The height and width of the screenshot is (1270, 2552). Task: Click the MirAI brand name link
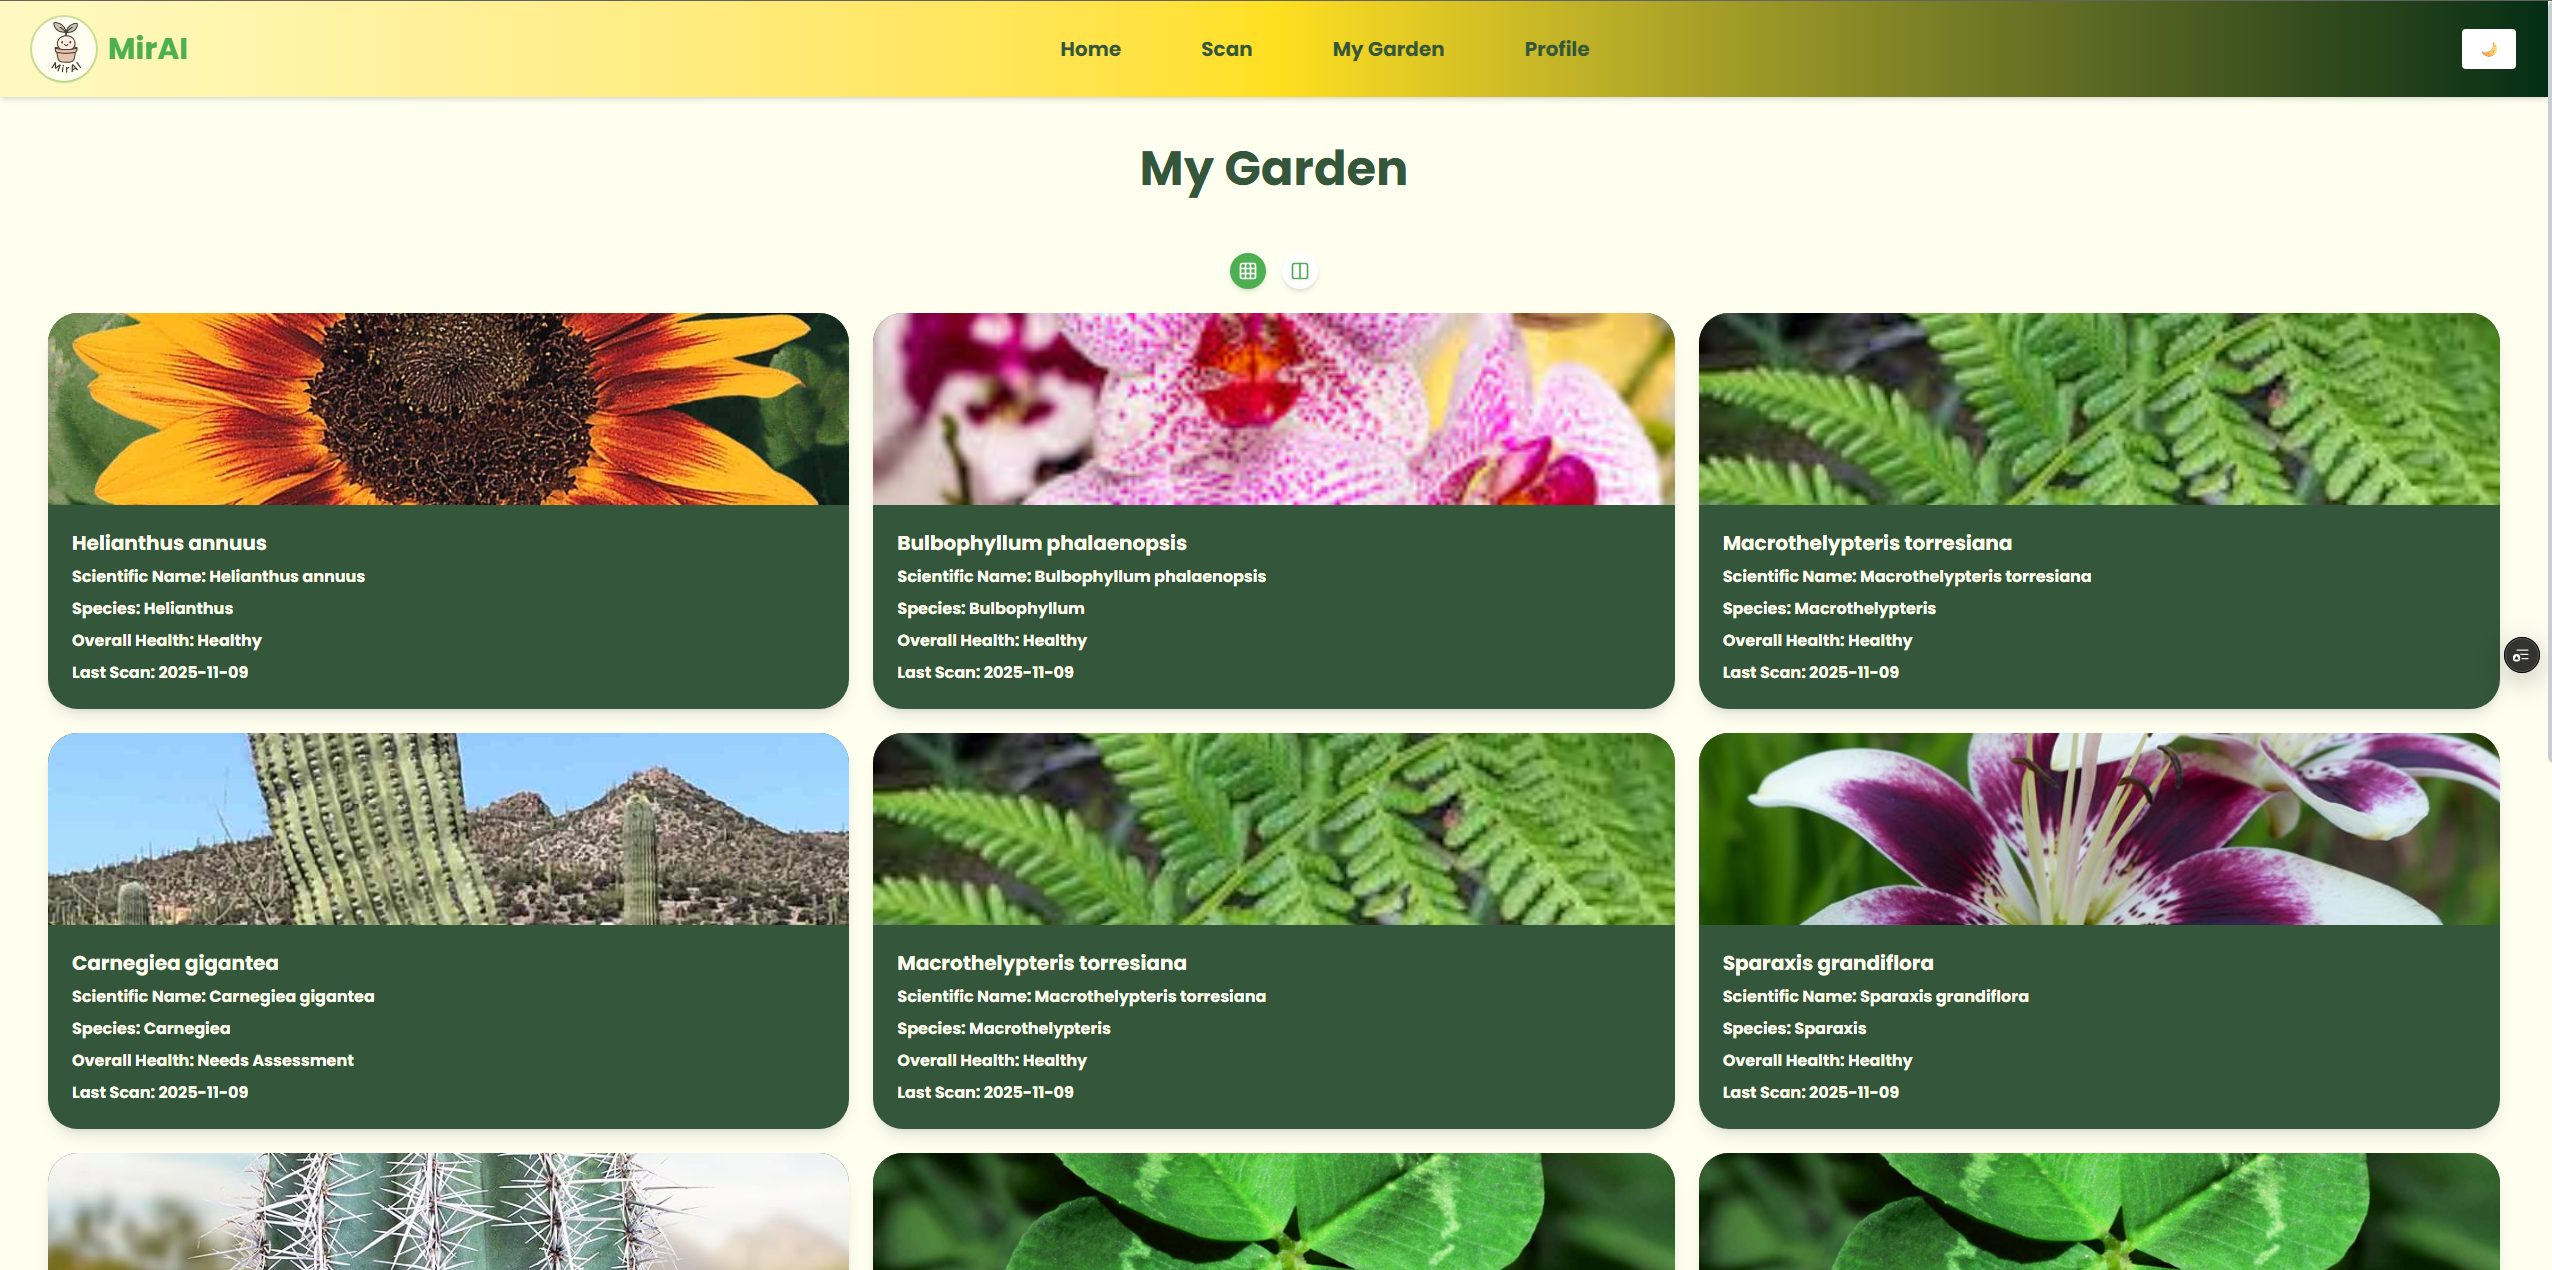tap(148, 49)
